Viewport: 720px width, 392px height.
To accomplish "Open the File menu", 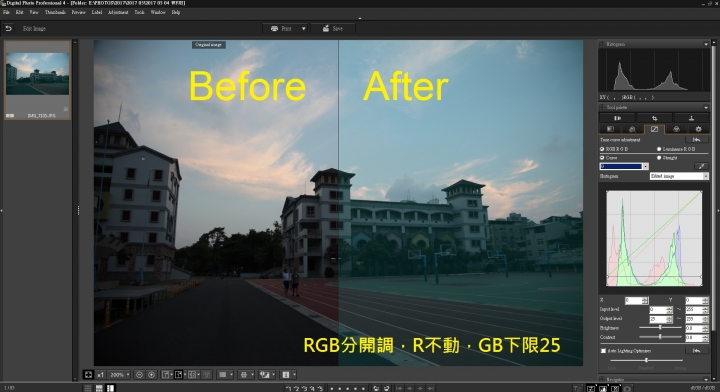I will click(6, 12).
